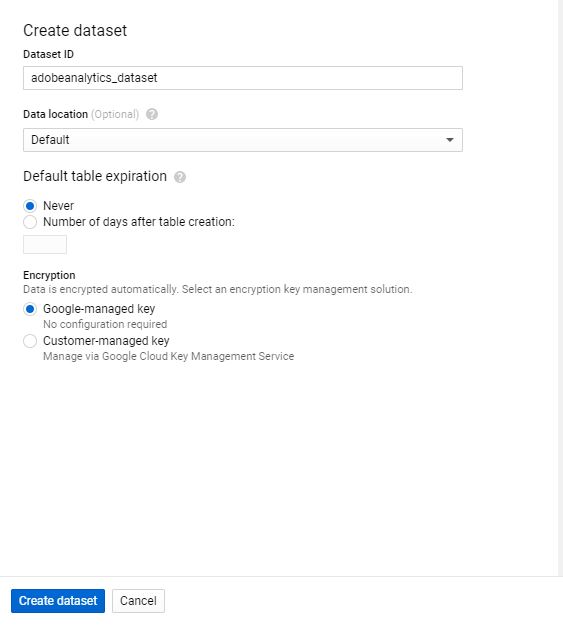The width and height of the screenshot is (563, 625).
Task: Click the Create dataset page heading
Action: coord(75,31)
